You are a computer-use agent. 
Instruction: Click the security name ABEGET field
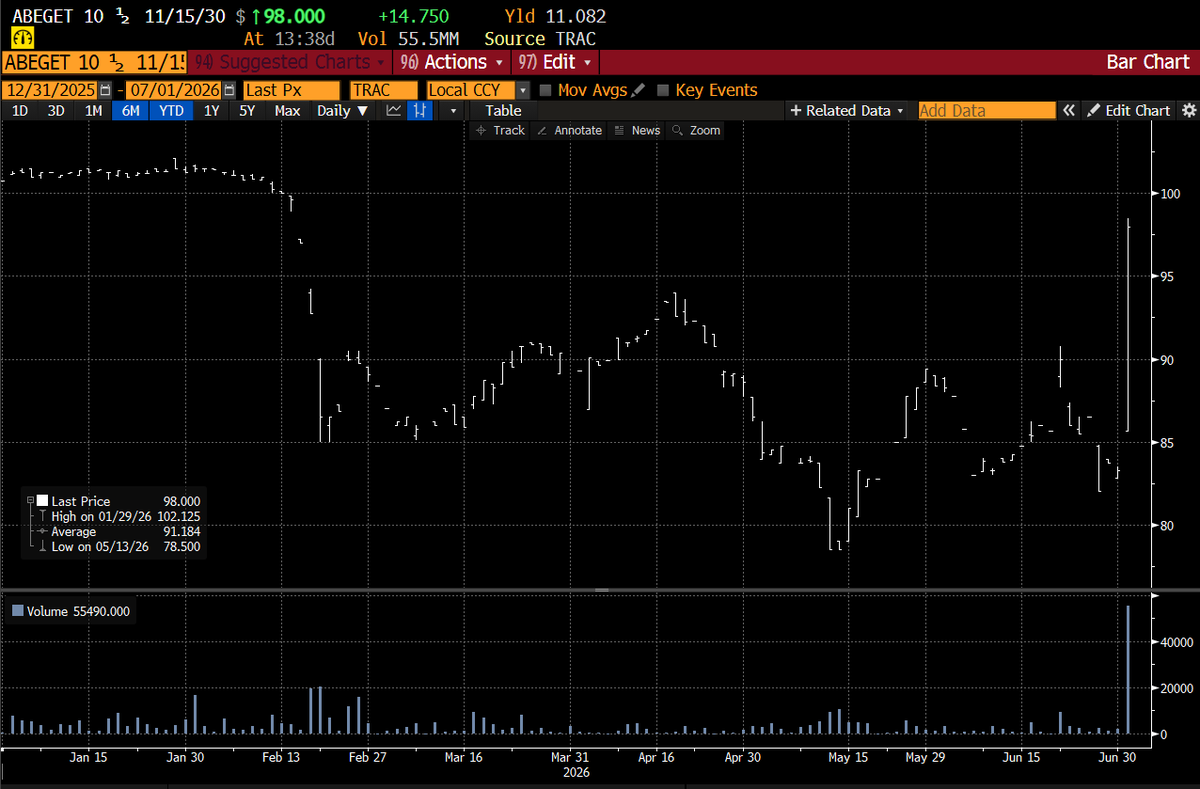click(x=94, y=62)
